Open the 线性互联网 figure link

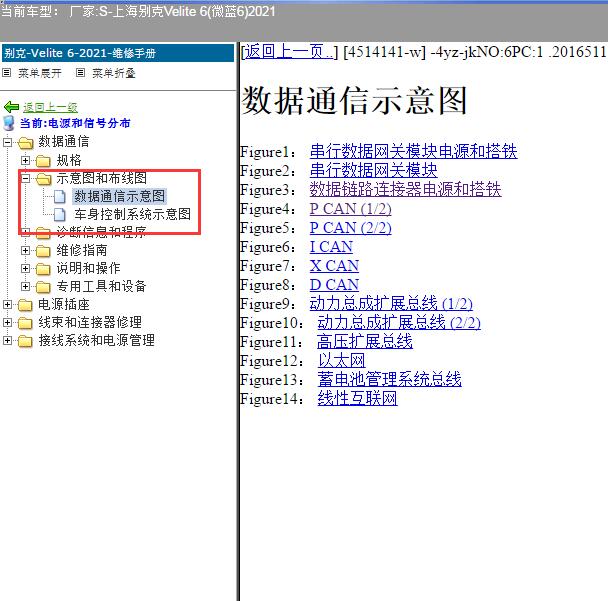click(x=357, y=398)
